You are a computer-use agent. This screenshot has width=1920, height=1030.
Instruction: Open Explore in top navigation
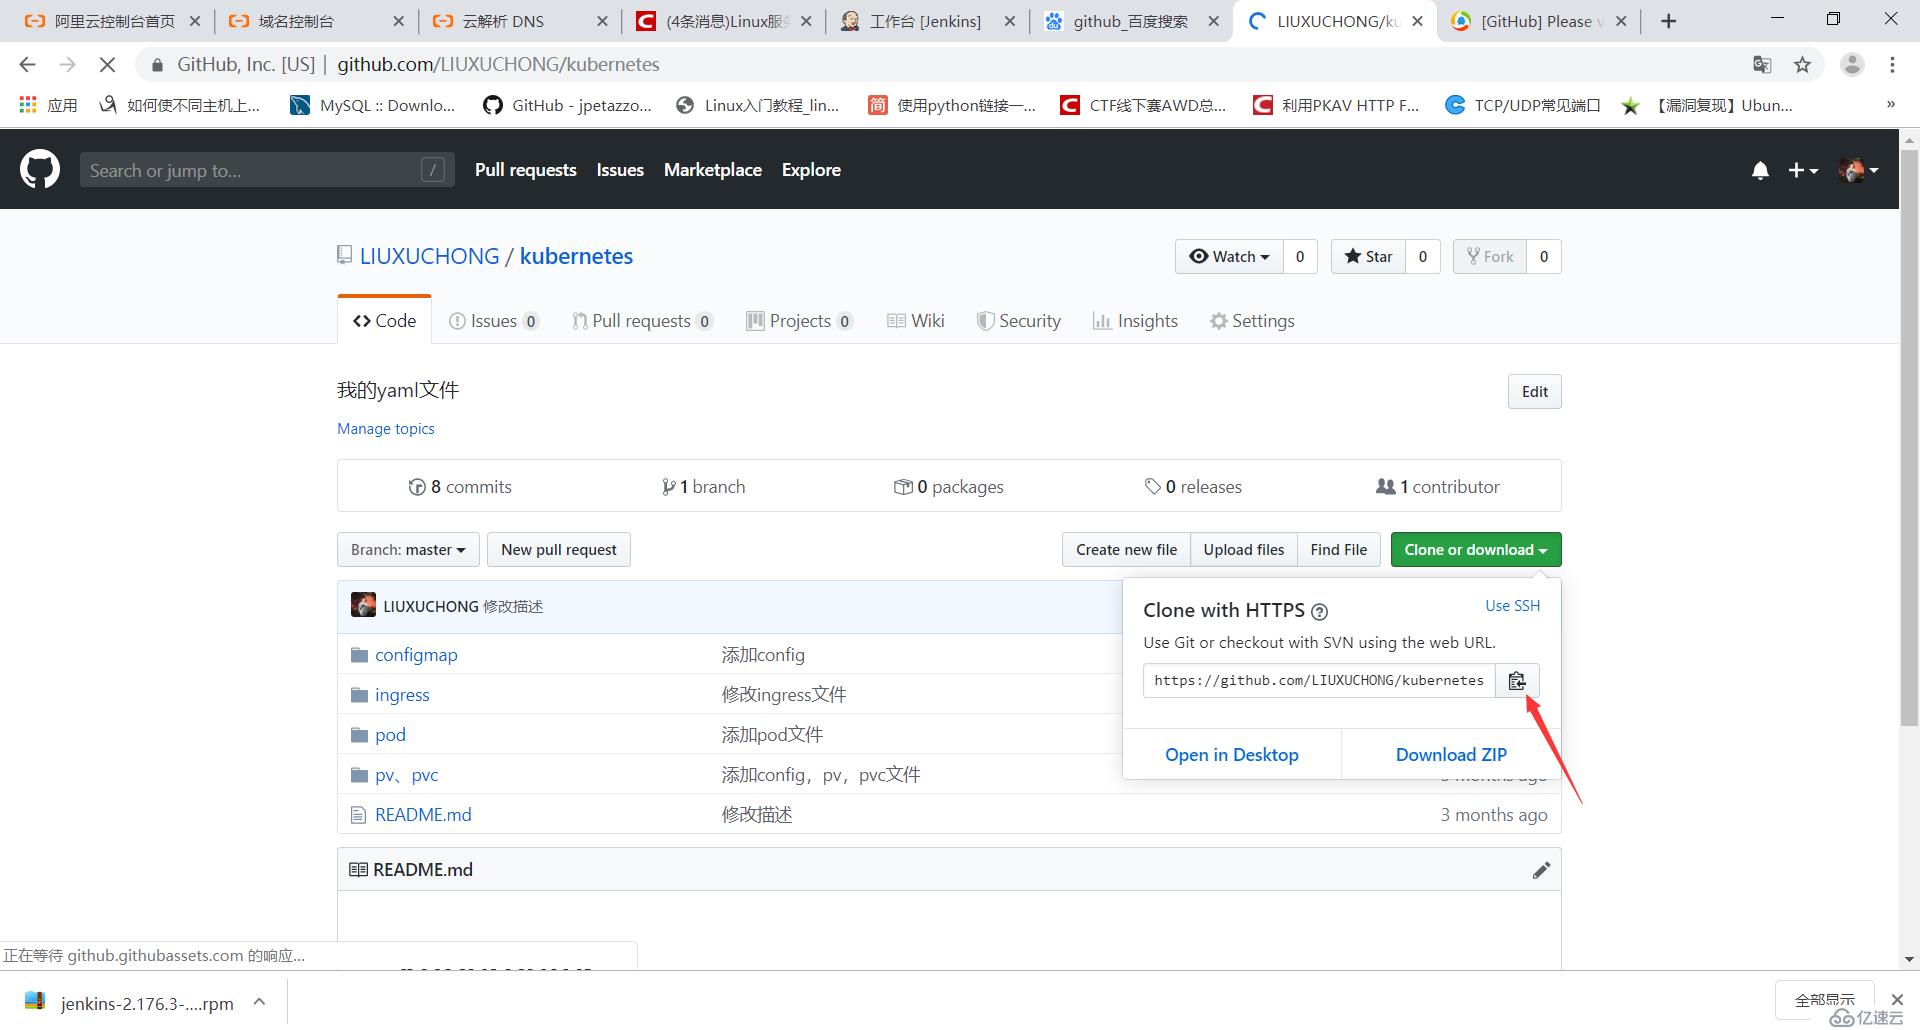pyautogui.click(x=811, y=170)
